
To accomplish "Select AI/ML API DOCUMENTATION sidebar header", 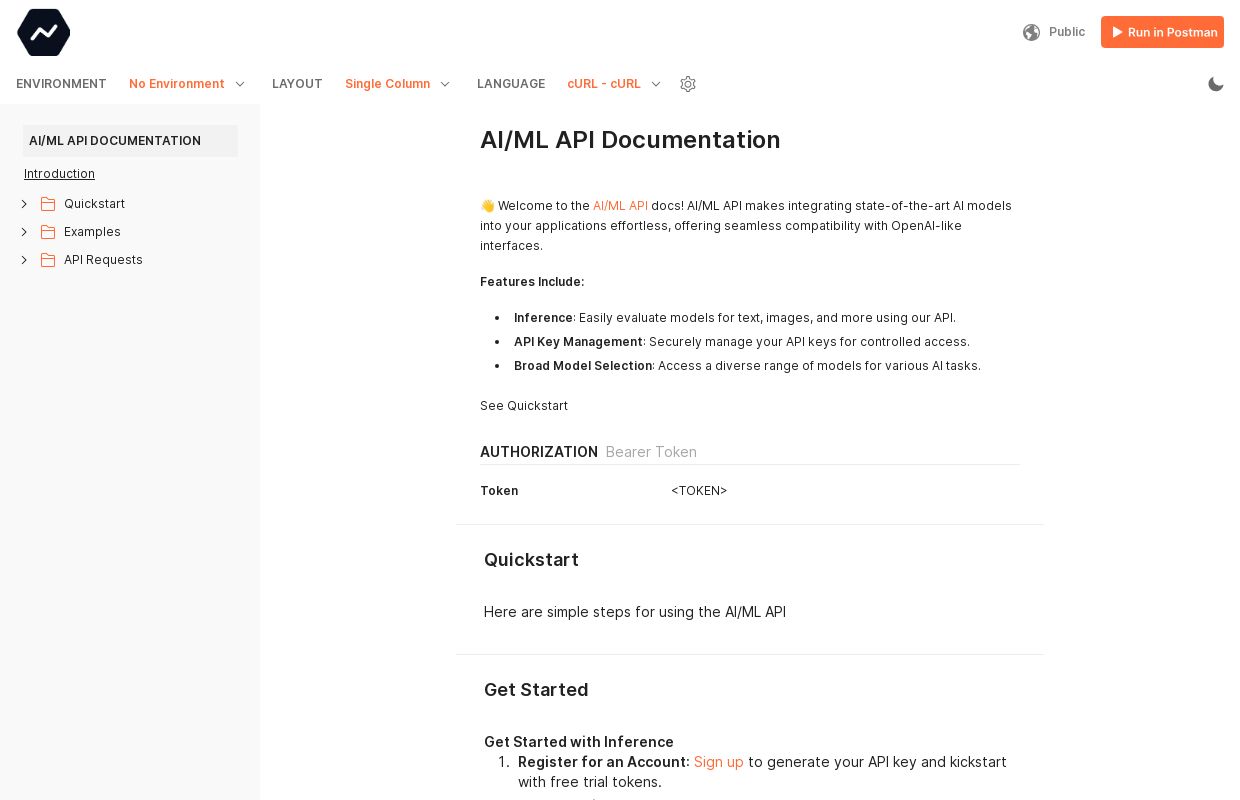I will point(130,141).
